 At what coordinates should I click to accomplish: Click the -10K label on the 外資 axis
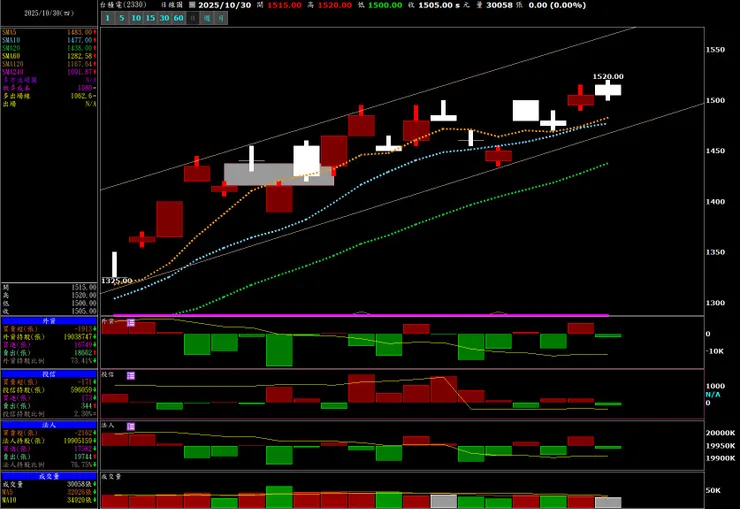click(715, 351)
